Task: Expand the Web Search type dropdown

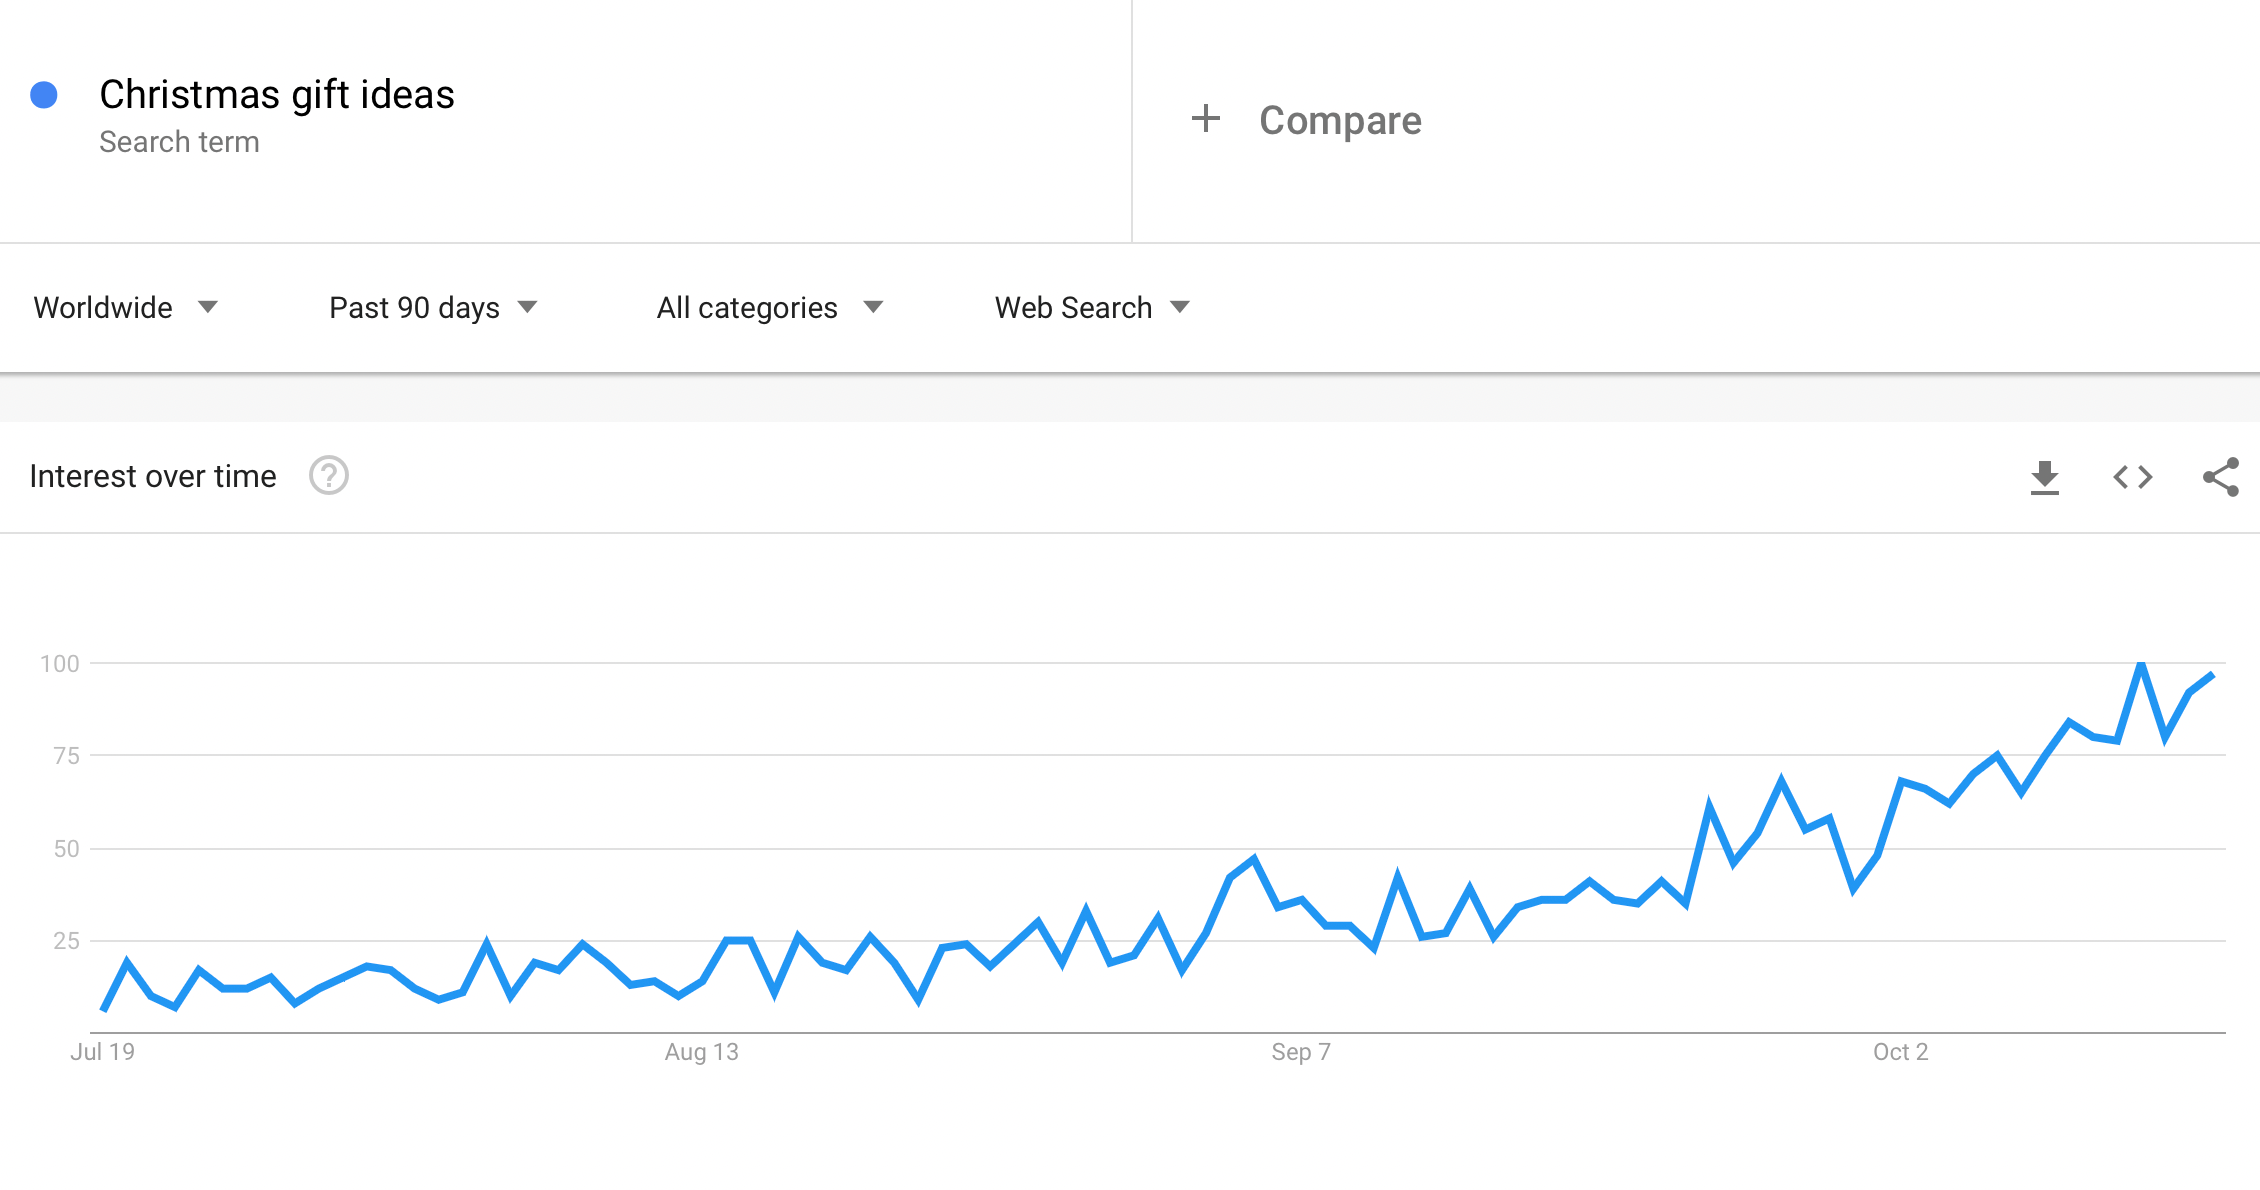Action: coord(1092,307)
